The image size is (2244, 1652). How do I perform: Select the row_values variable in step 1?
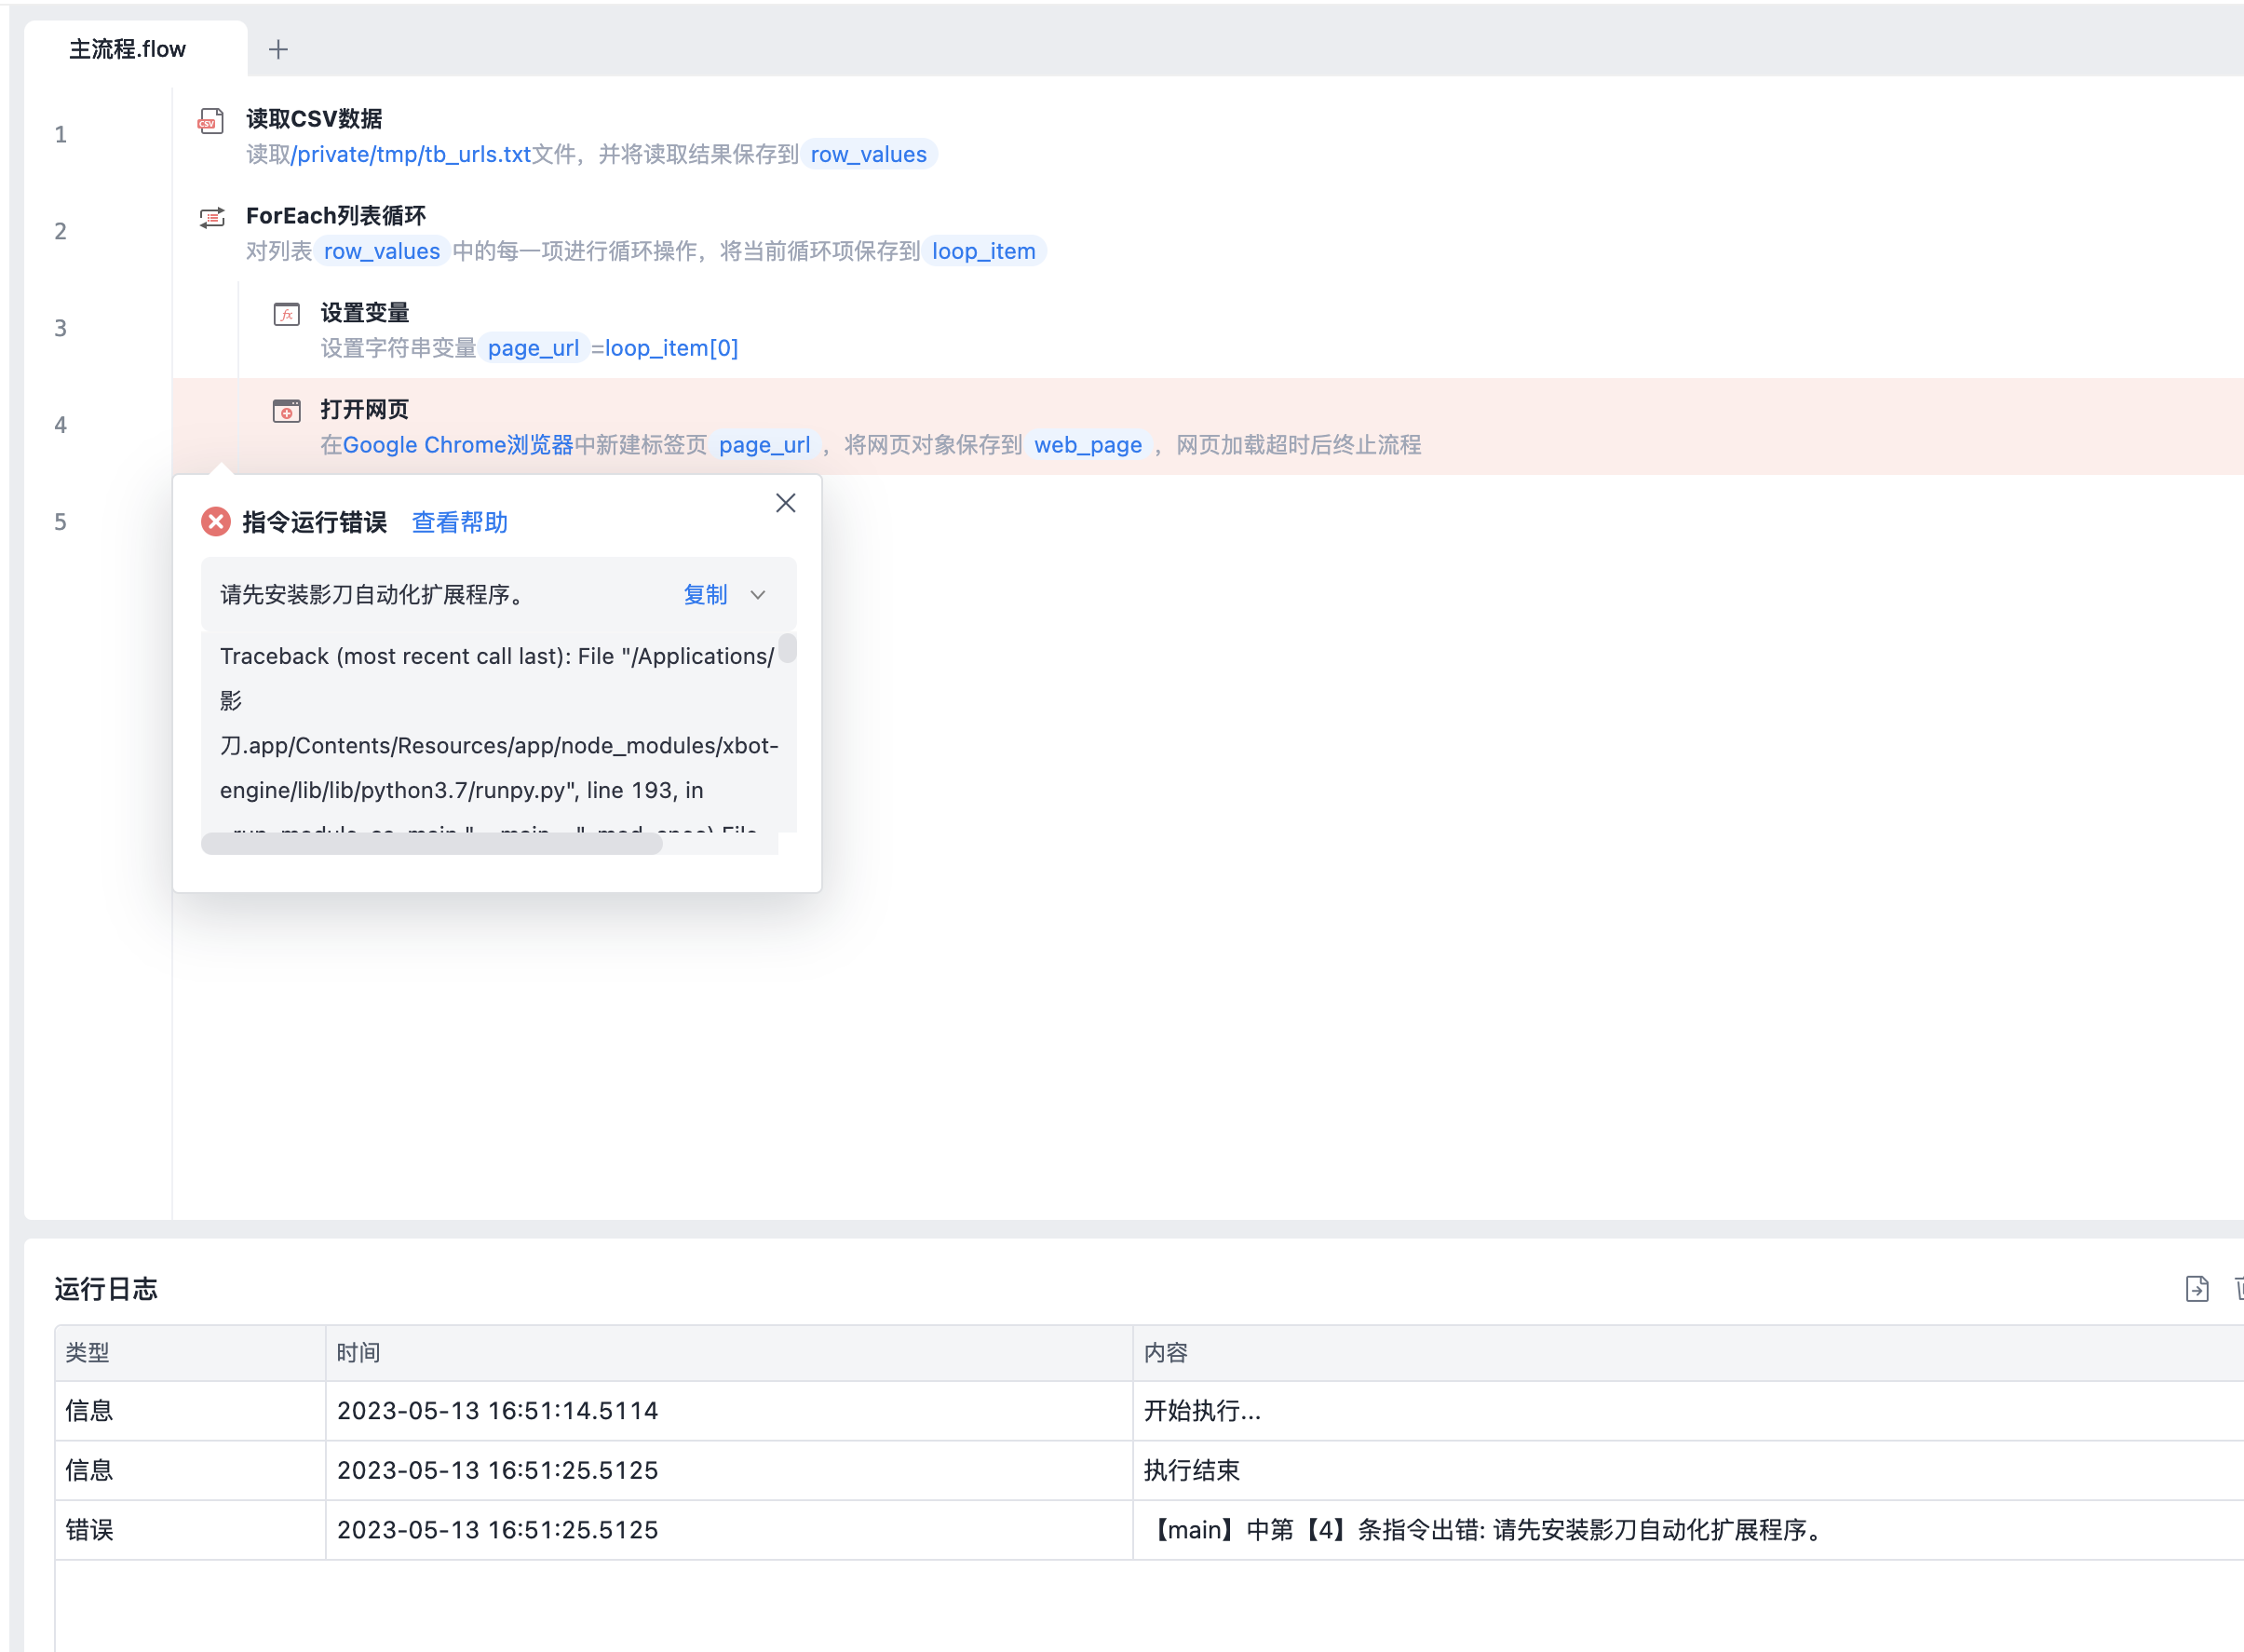(868, 154)
